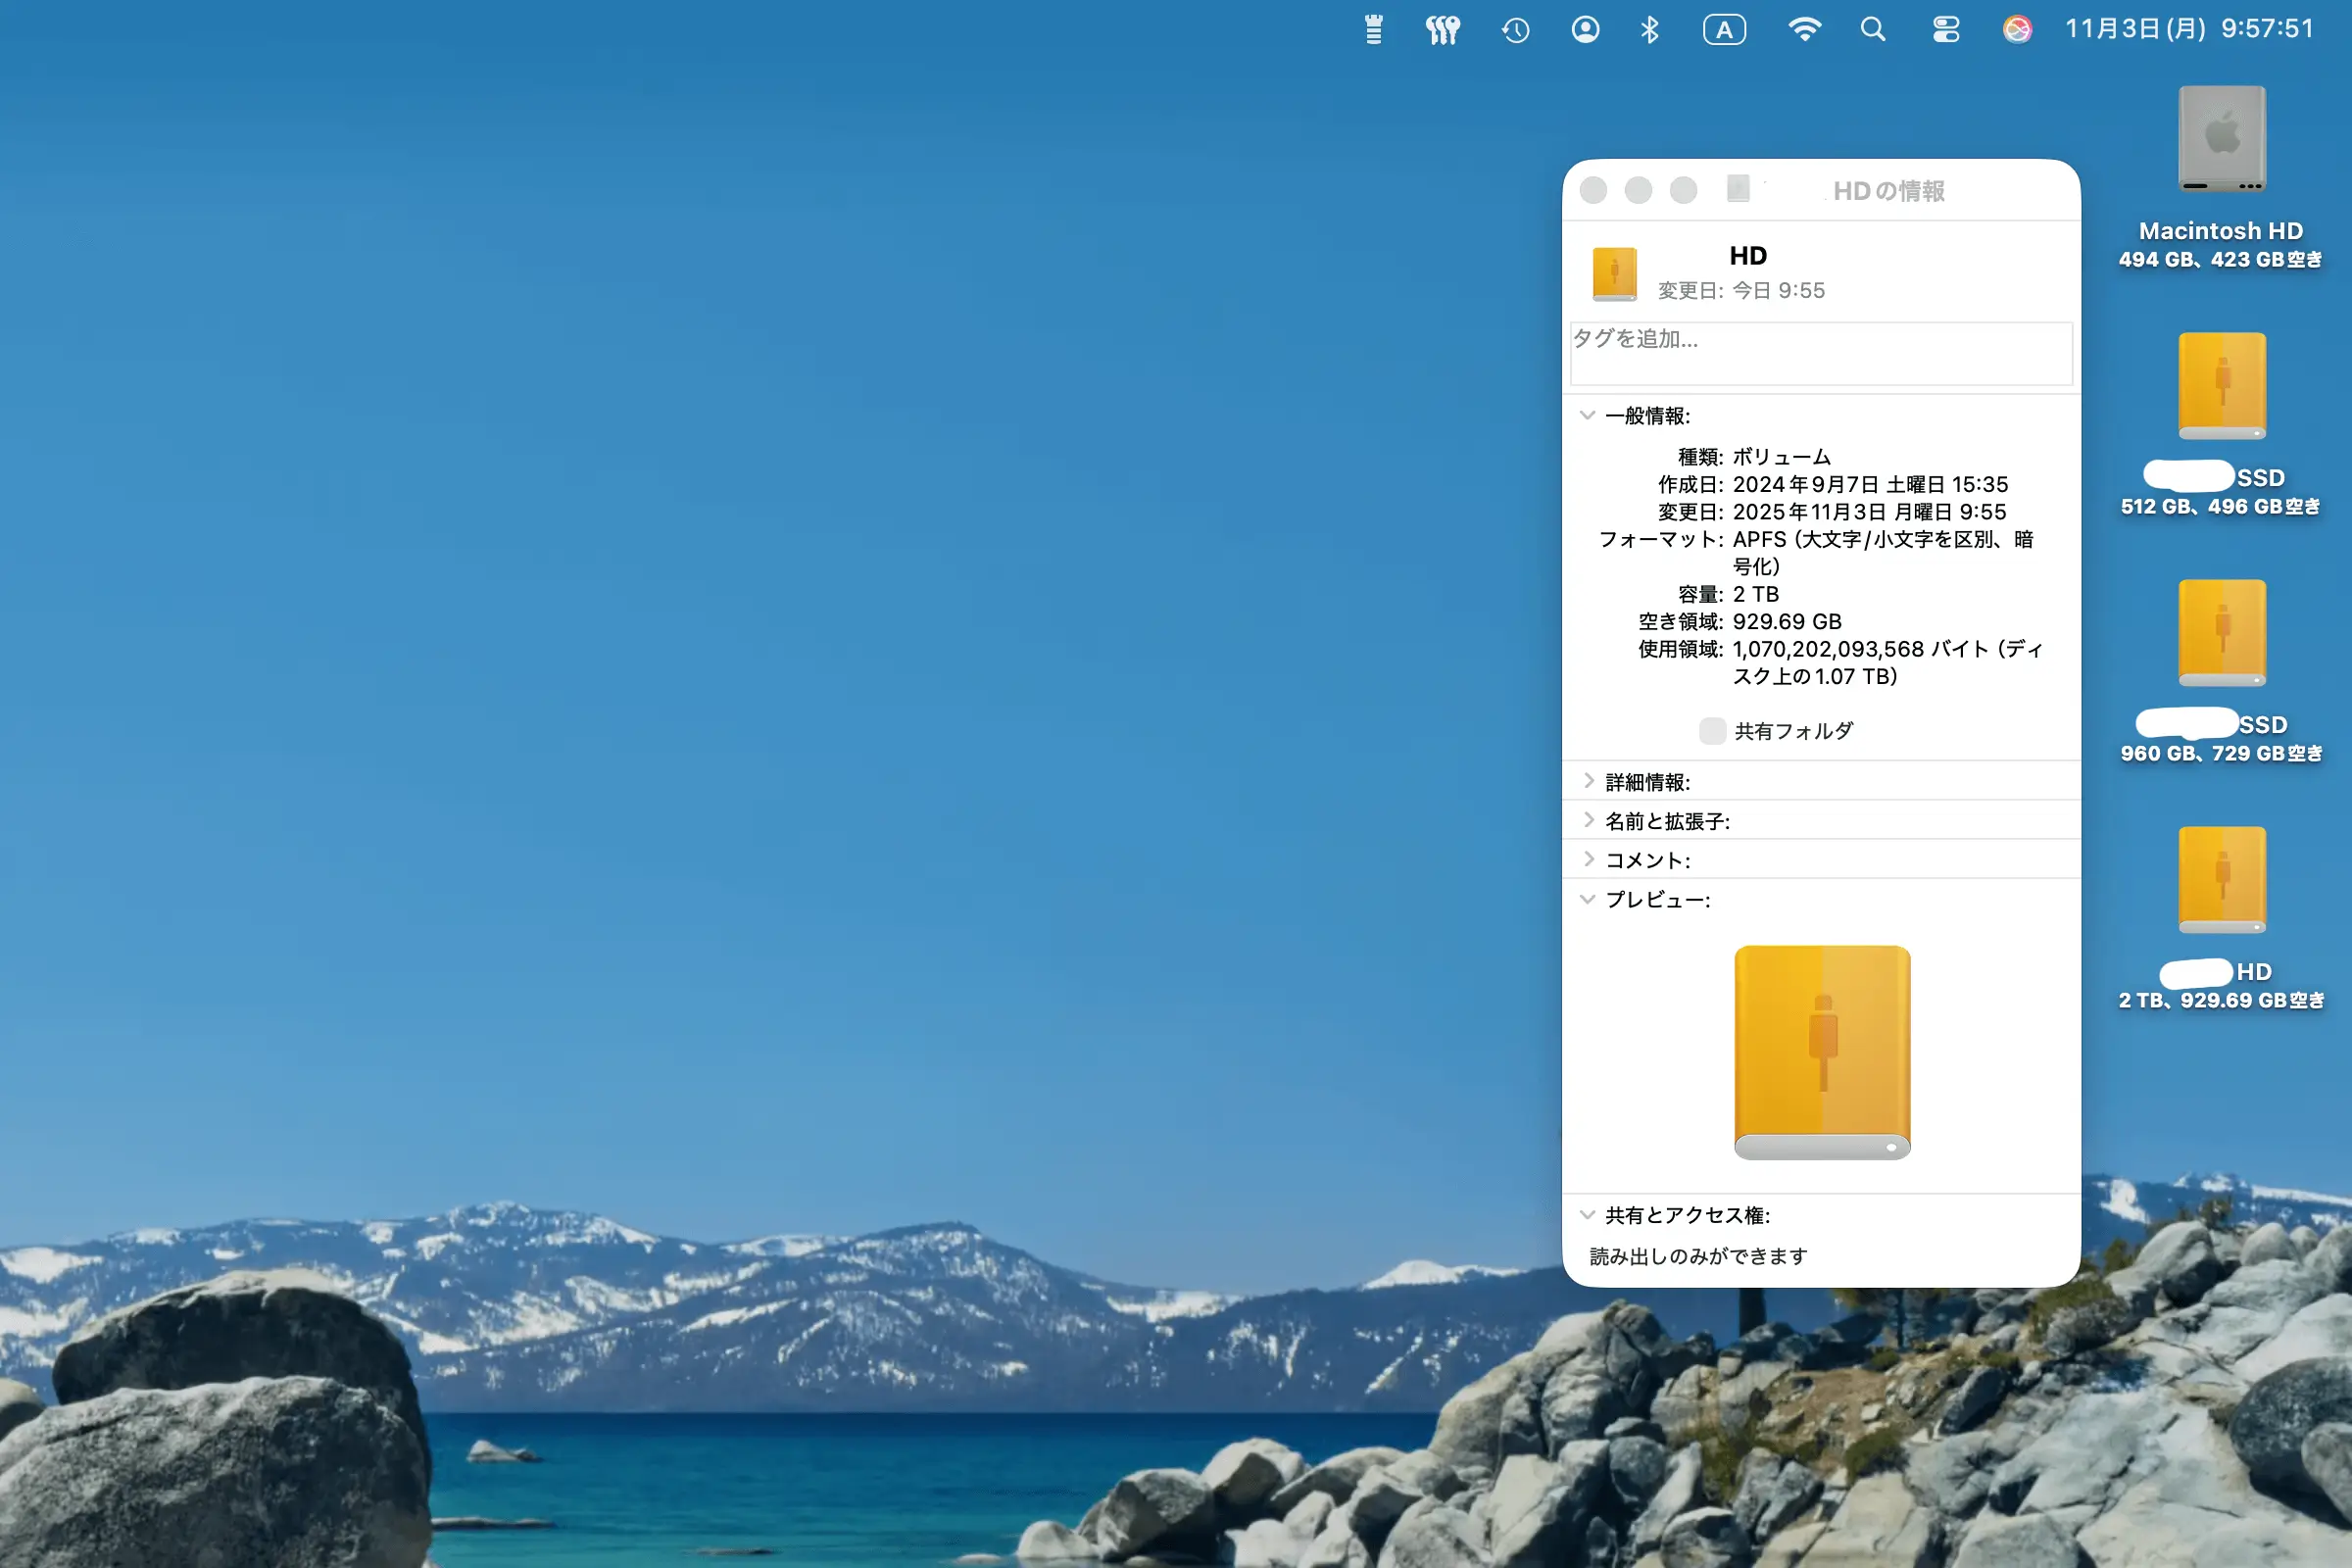Viewport: 2352px width, 1568px height.
Task: Select the 2 TB HD drive icon
Action: 2221,879
